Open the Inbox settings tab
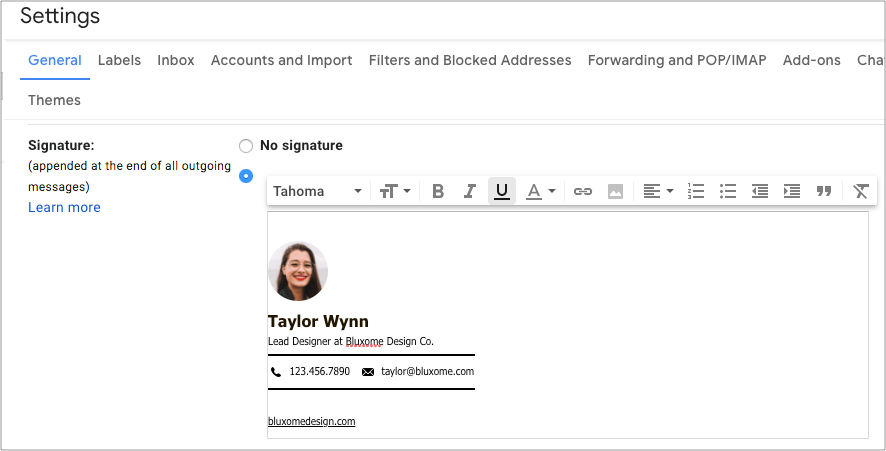The height and width of the screenshot is (451, 886). (176, 60)
